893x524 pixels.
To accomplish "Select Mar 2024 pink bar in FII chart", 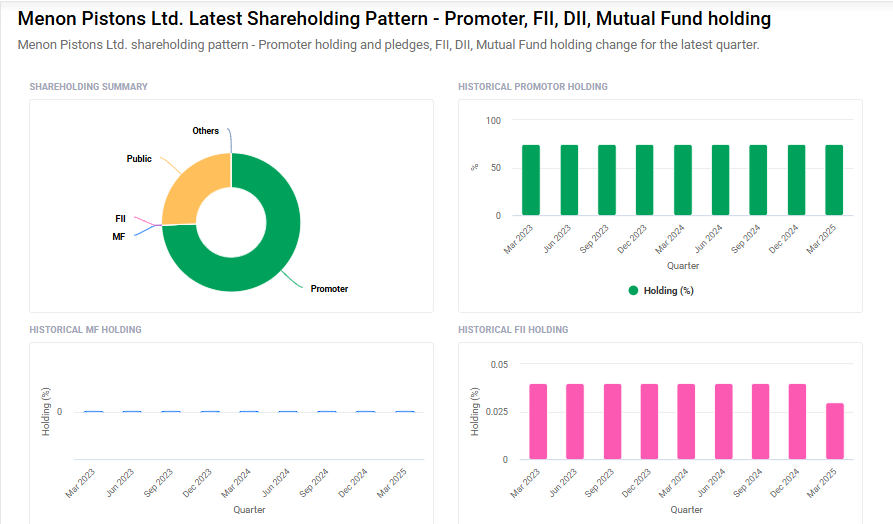I will pyautogui.click(x=686, y=421).
